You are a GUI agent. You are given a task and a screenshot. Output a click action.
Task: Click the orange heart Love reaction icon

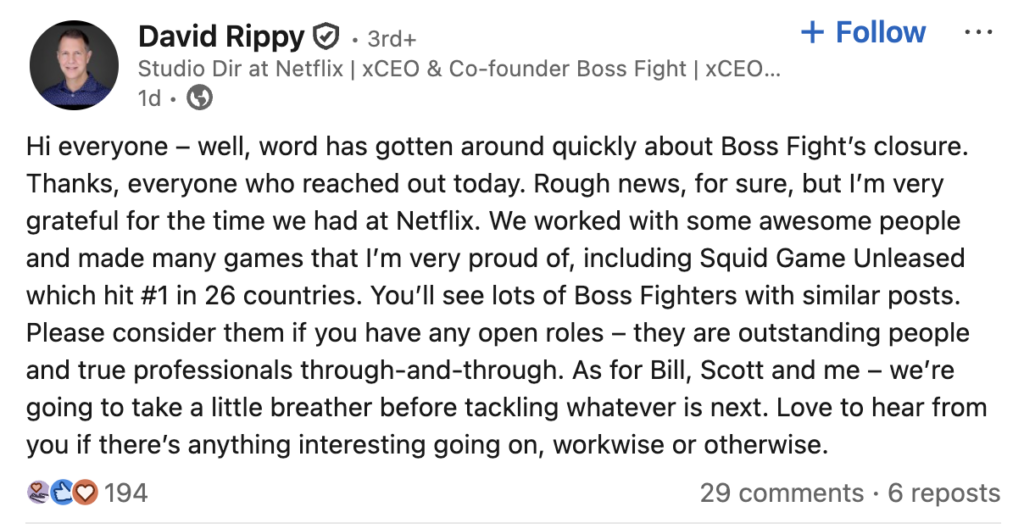[86, 492]
